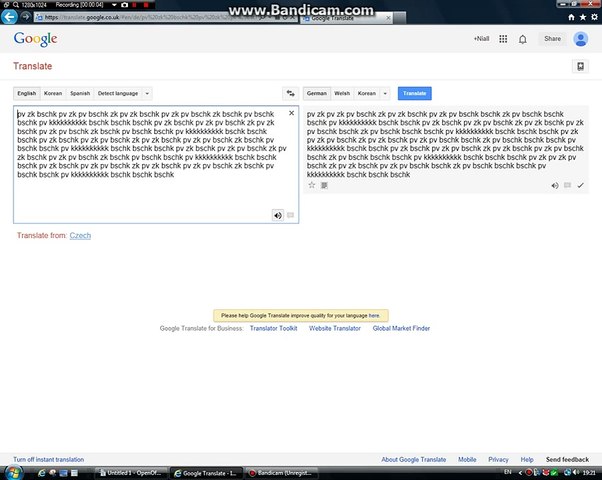This screenshot has height=480, width=602.
Task: Click the taskbar clock 19:21
Action: pyautogui.click(x=589, y=472)
